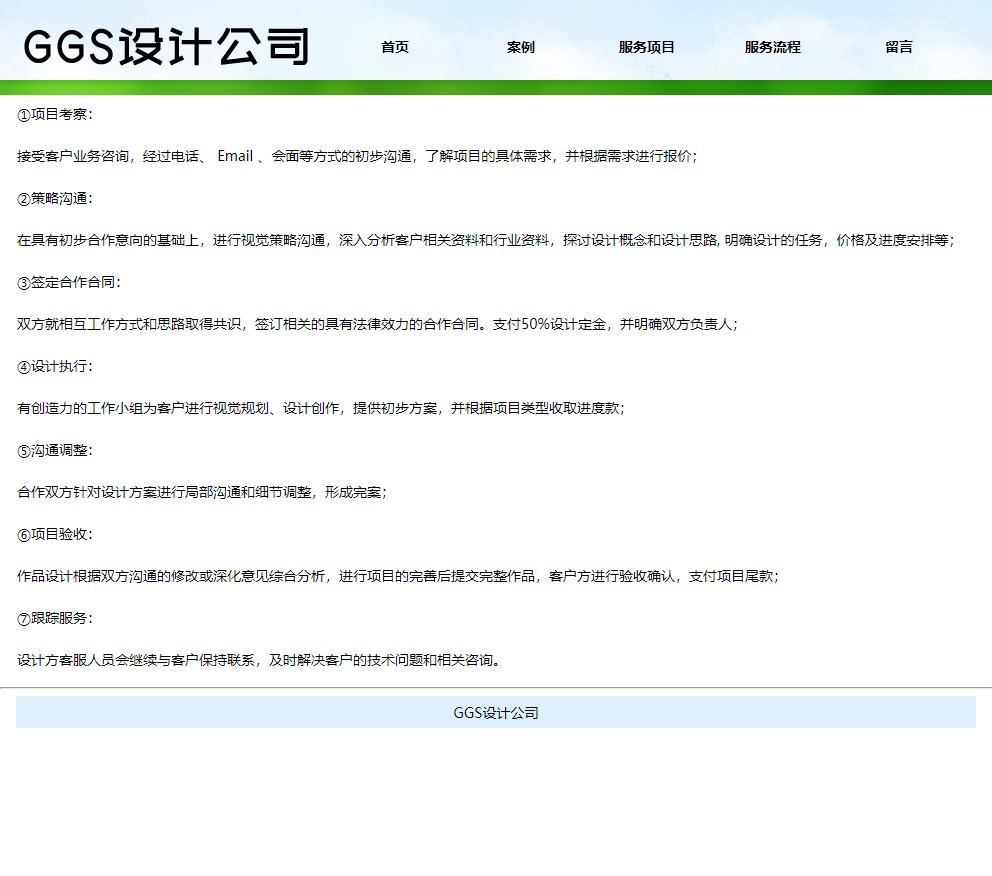Go to the 案例 page
The width and height of the screenshot is (992, 876).
tap(521, 47)
